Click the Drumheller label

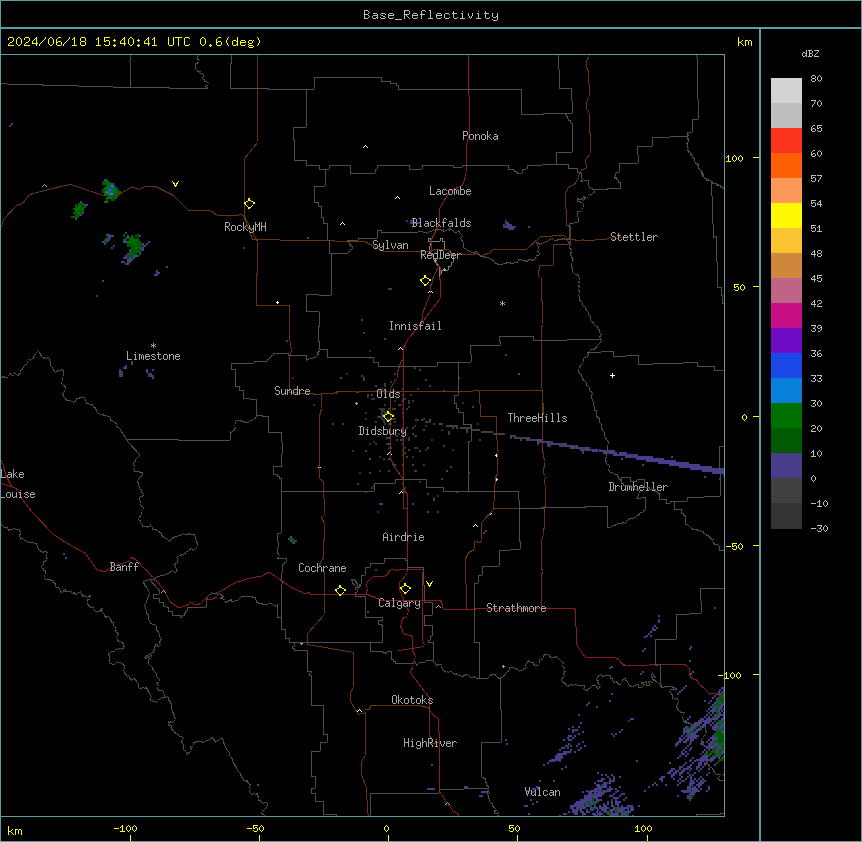[638, 487]
